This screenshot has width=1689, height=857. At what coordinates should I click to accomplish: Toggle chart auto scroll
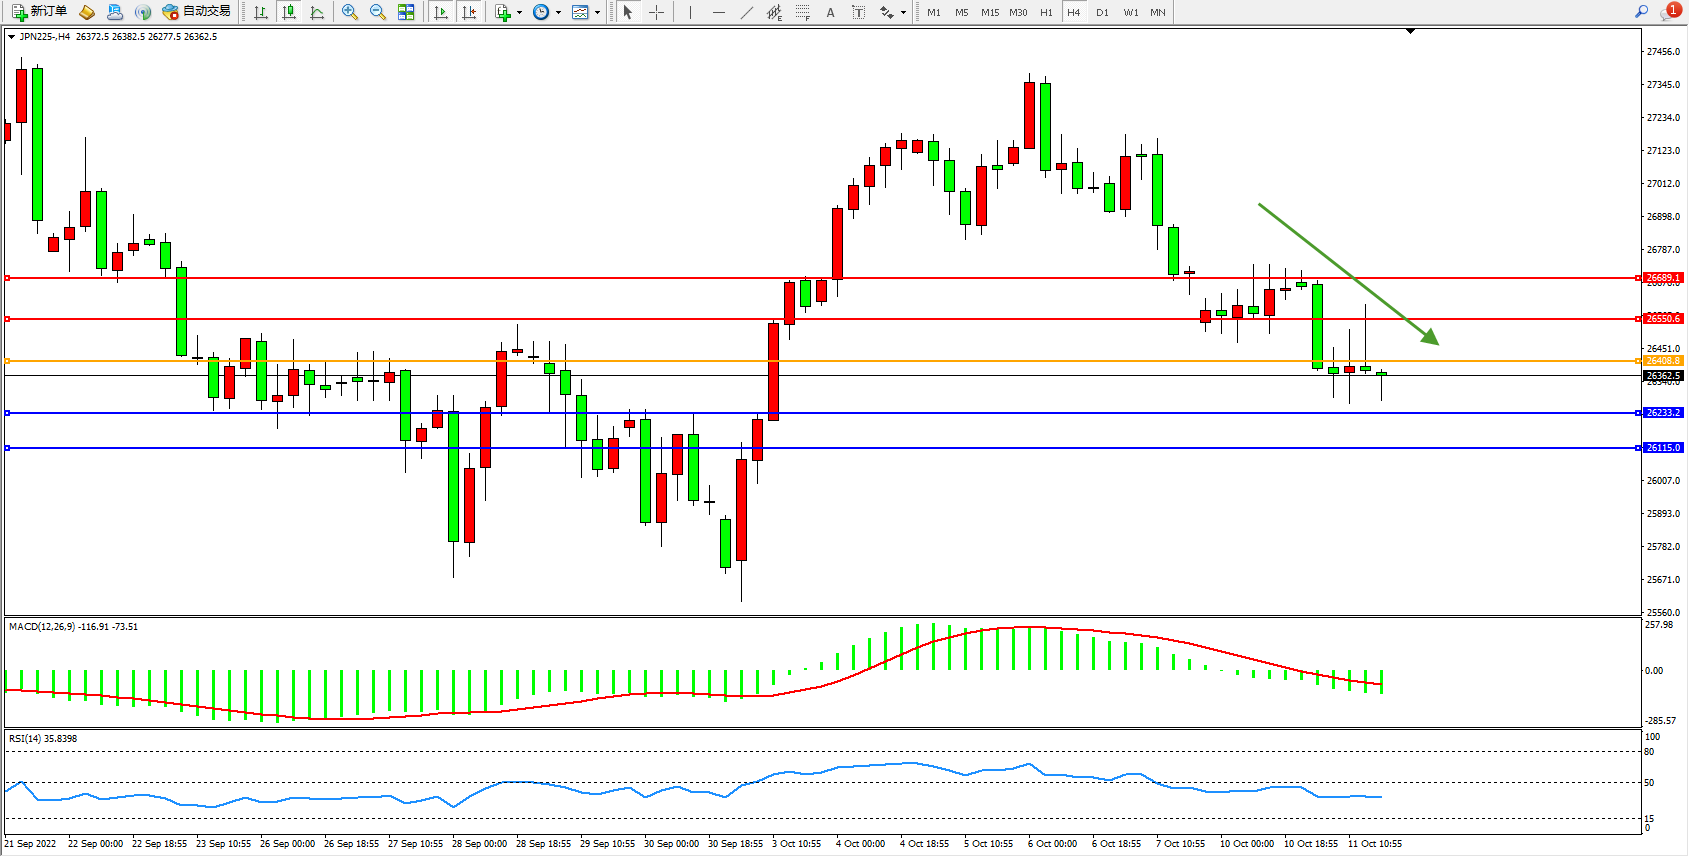click(441, 12)
